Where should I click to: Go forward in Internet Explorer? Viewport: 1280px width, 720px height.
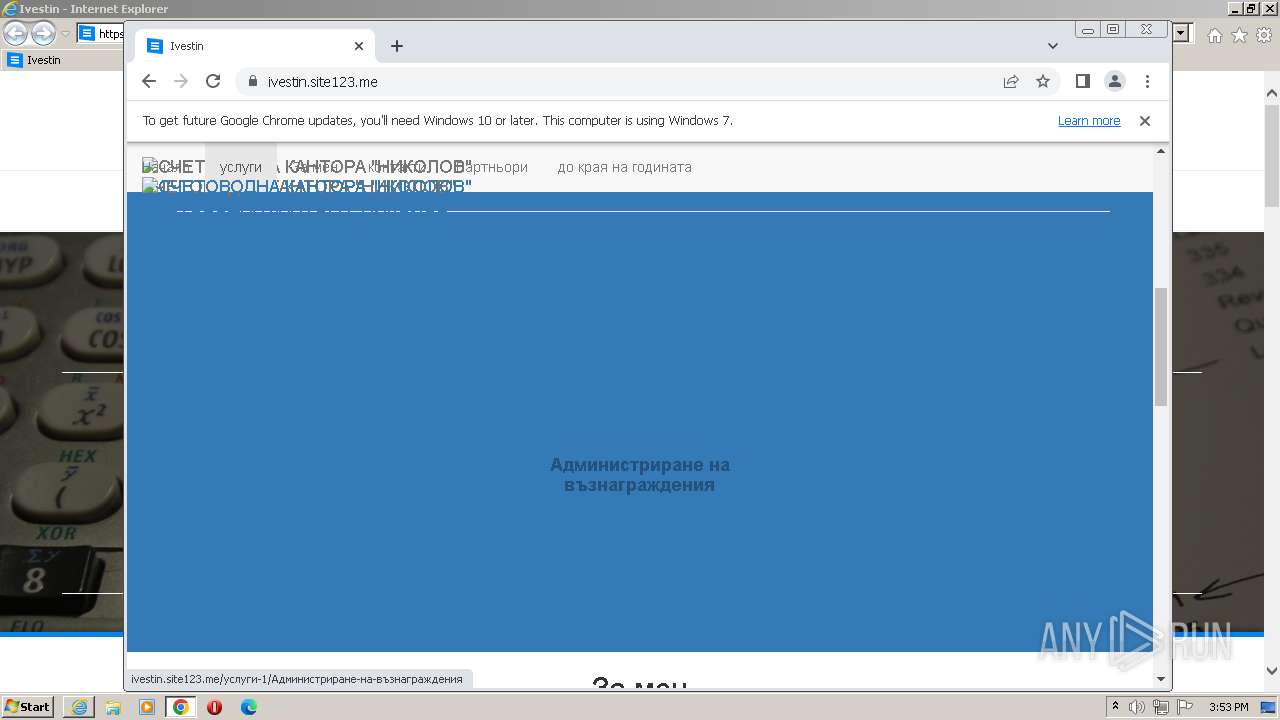[43, 33]
